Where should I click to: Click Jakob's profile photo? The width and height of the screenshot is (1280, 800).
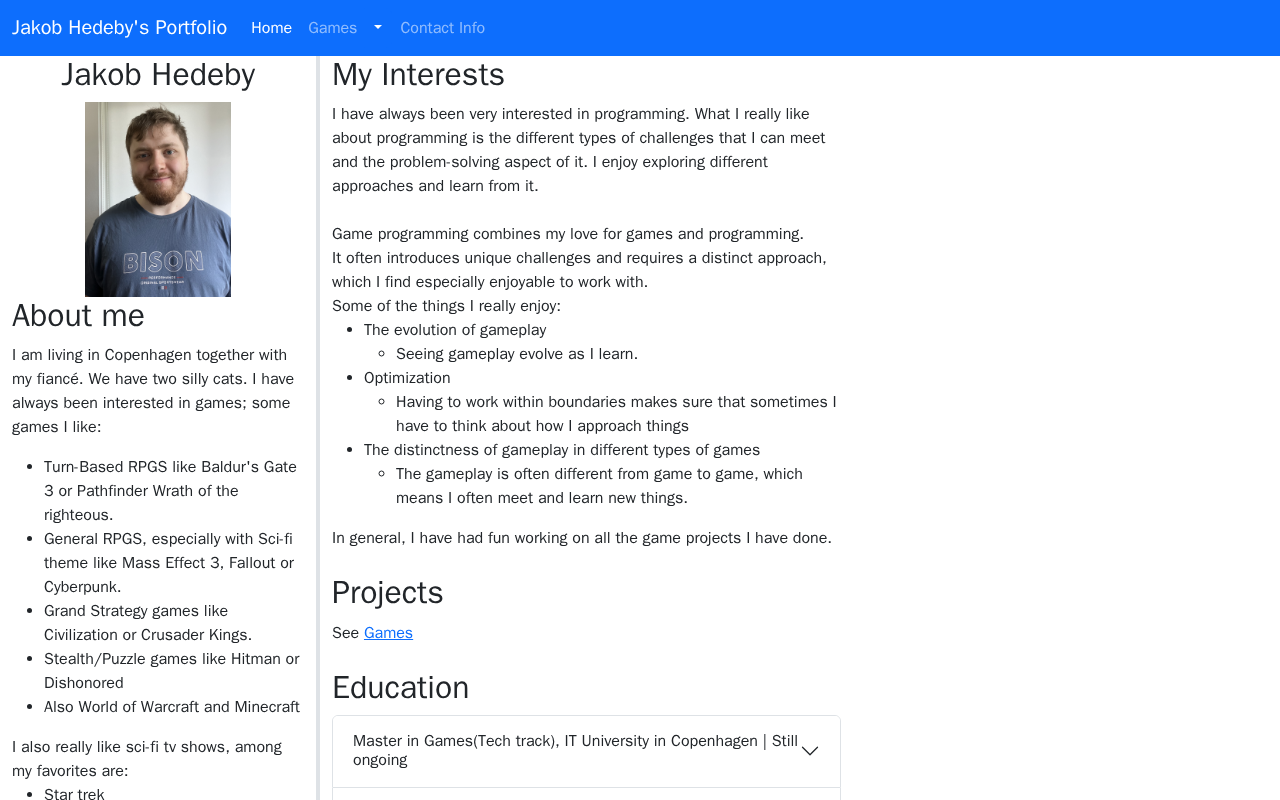pos(158,199)
